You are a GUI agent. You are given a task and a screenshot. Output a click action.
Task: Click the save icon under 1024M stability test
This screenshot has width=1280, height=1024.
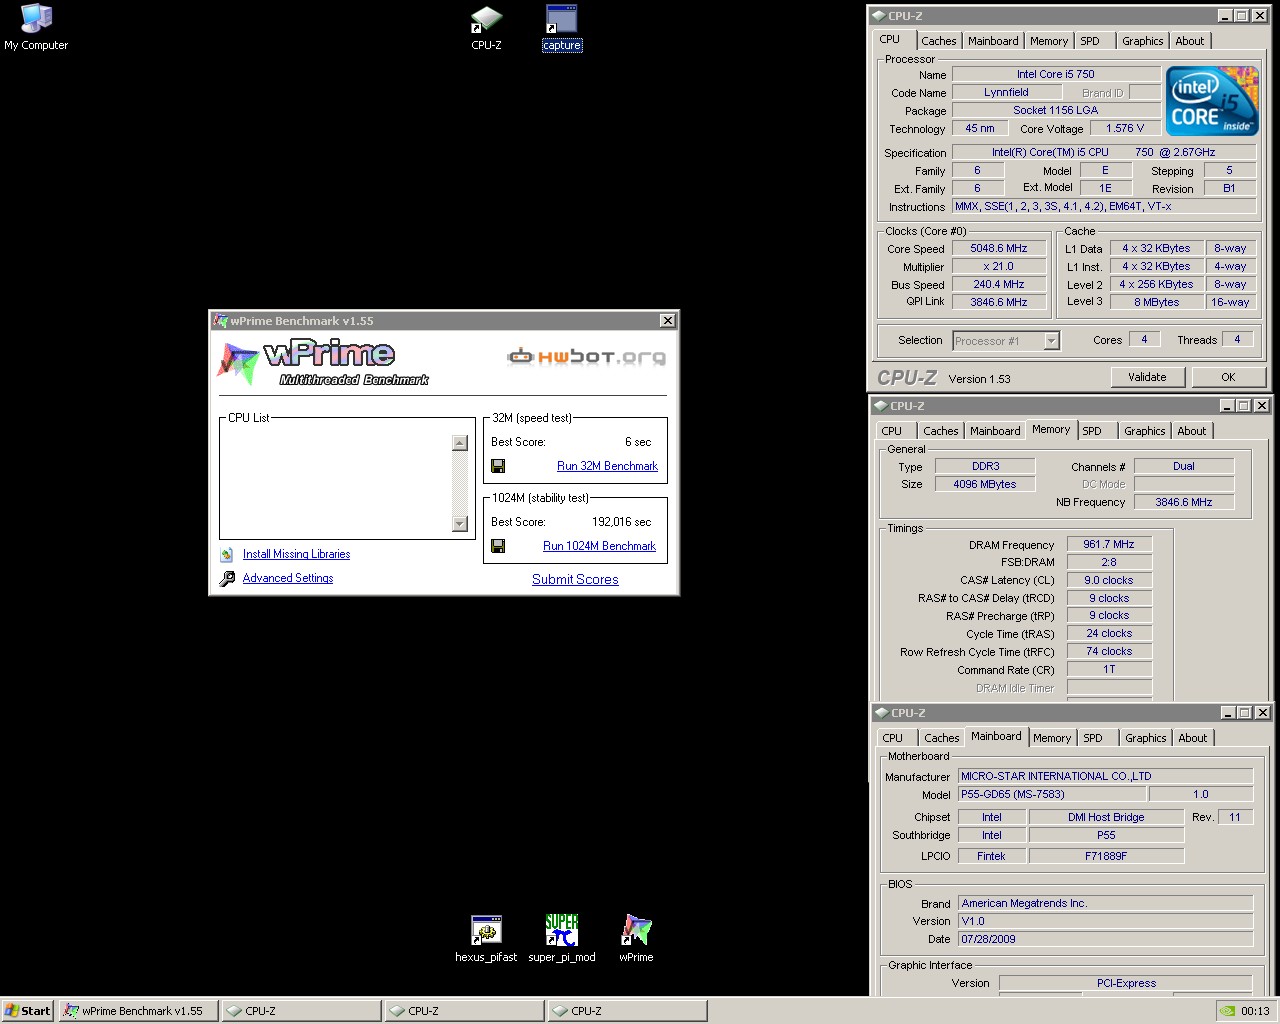pos(498,546)
